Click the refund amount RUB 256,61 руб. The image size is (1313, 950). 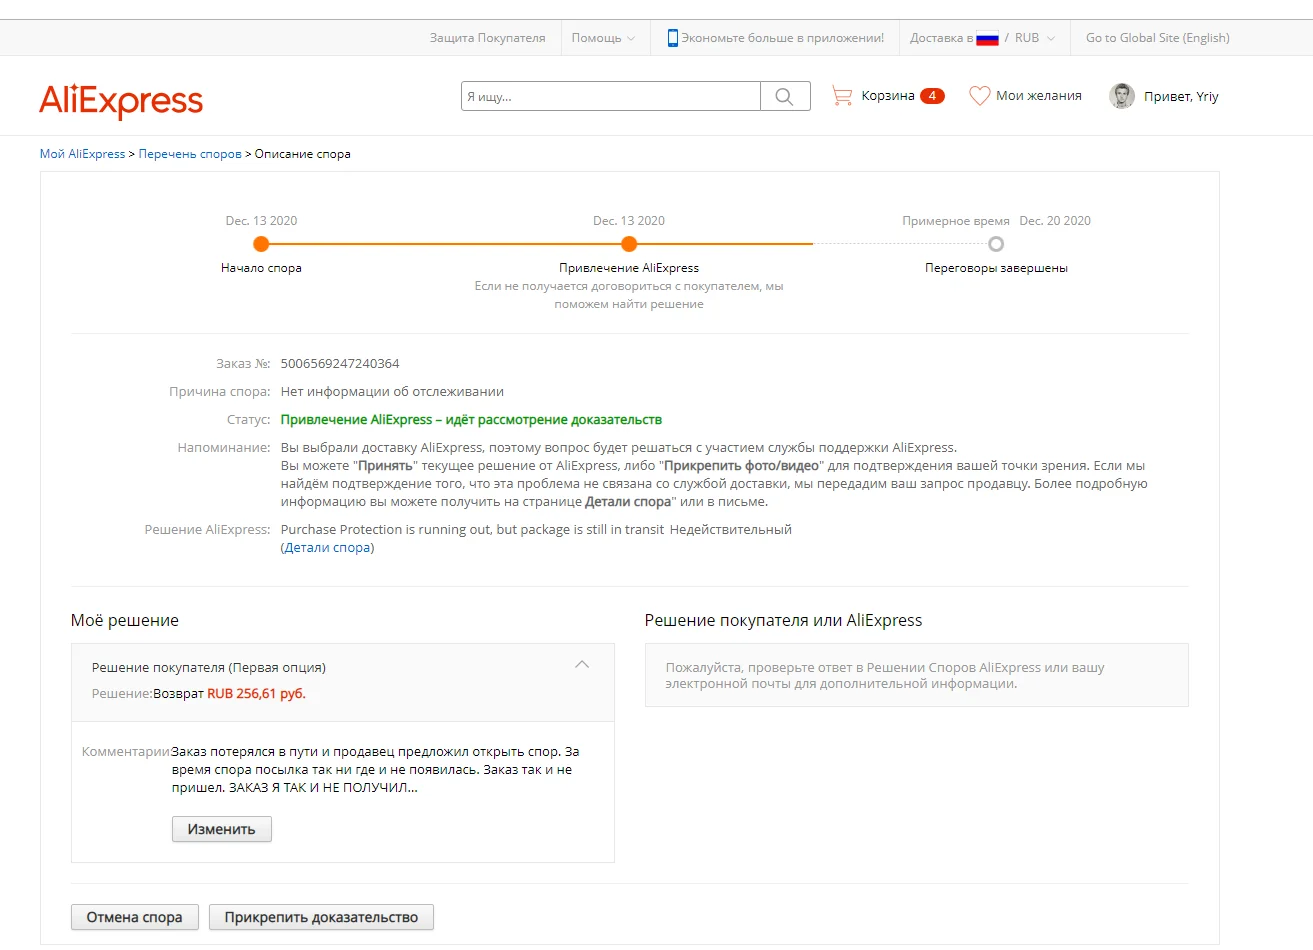[256, 694]
